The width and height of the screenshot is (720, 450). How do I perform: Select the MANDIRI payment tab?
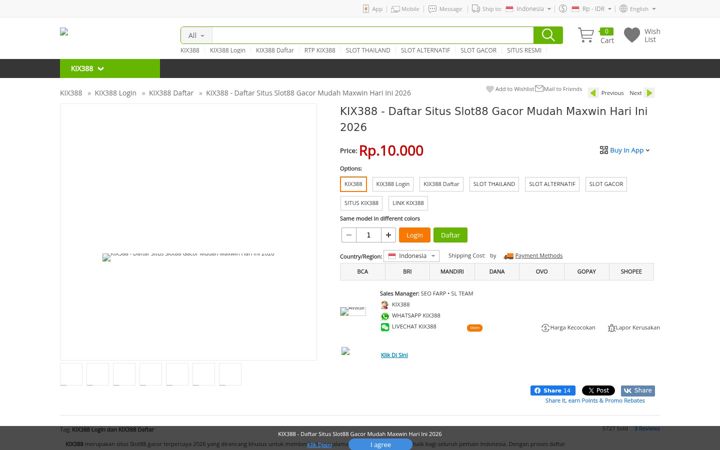[452, 272]
